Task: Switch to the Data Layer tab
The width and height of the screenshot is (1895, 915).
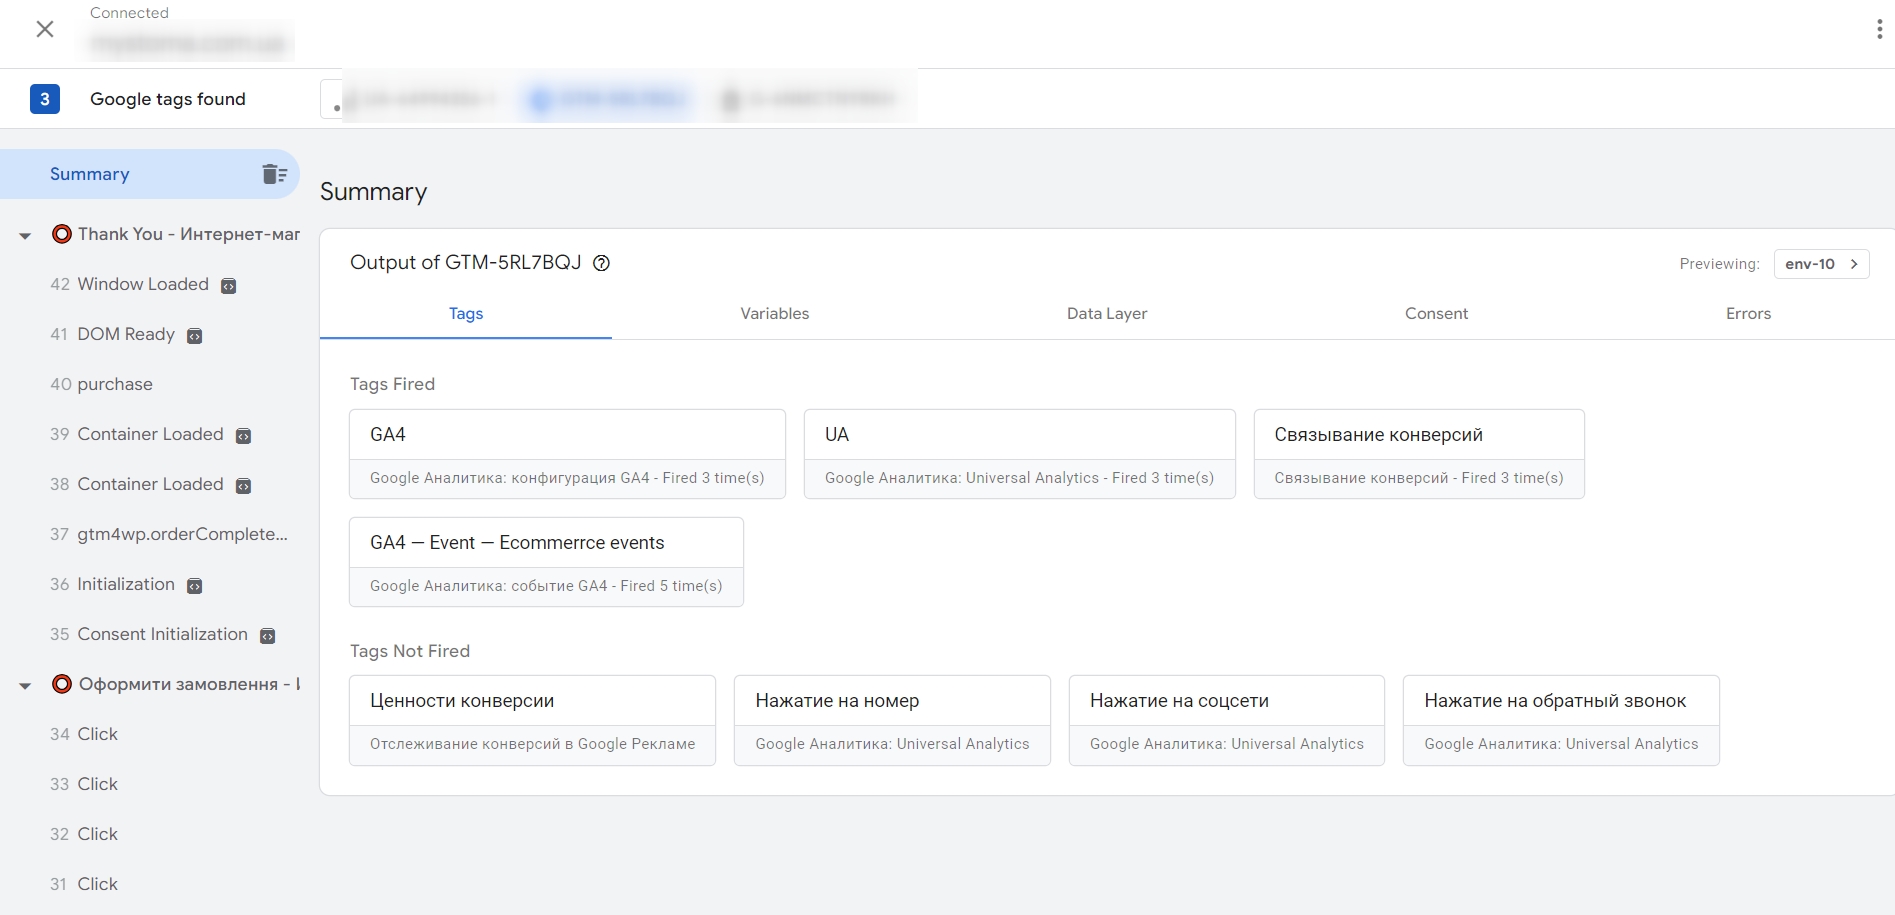Action: (1106, 314)
